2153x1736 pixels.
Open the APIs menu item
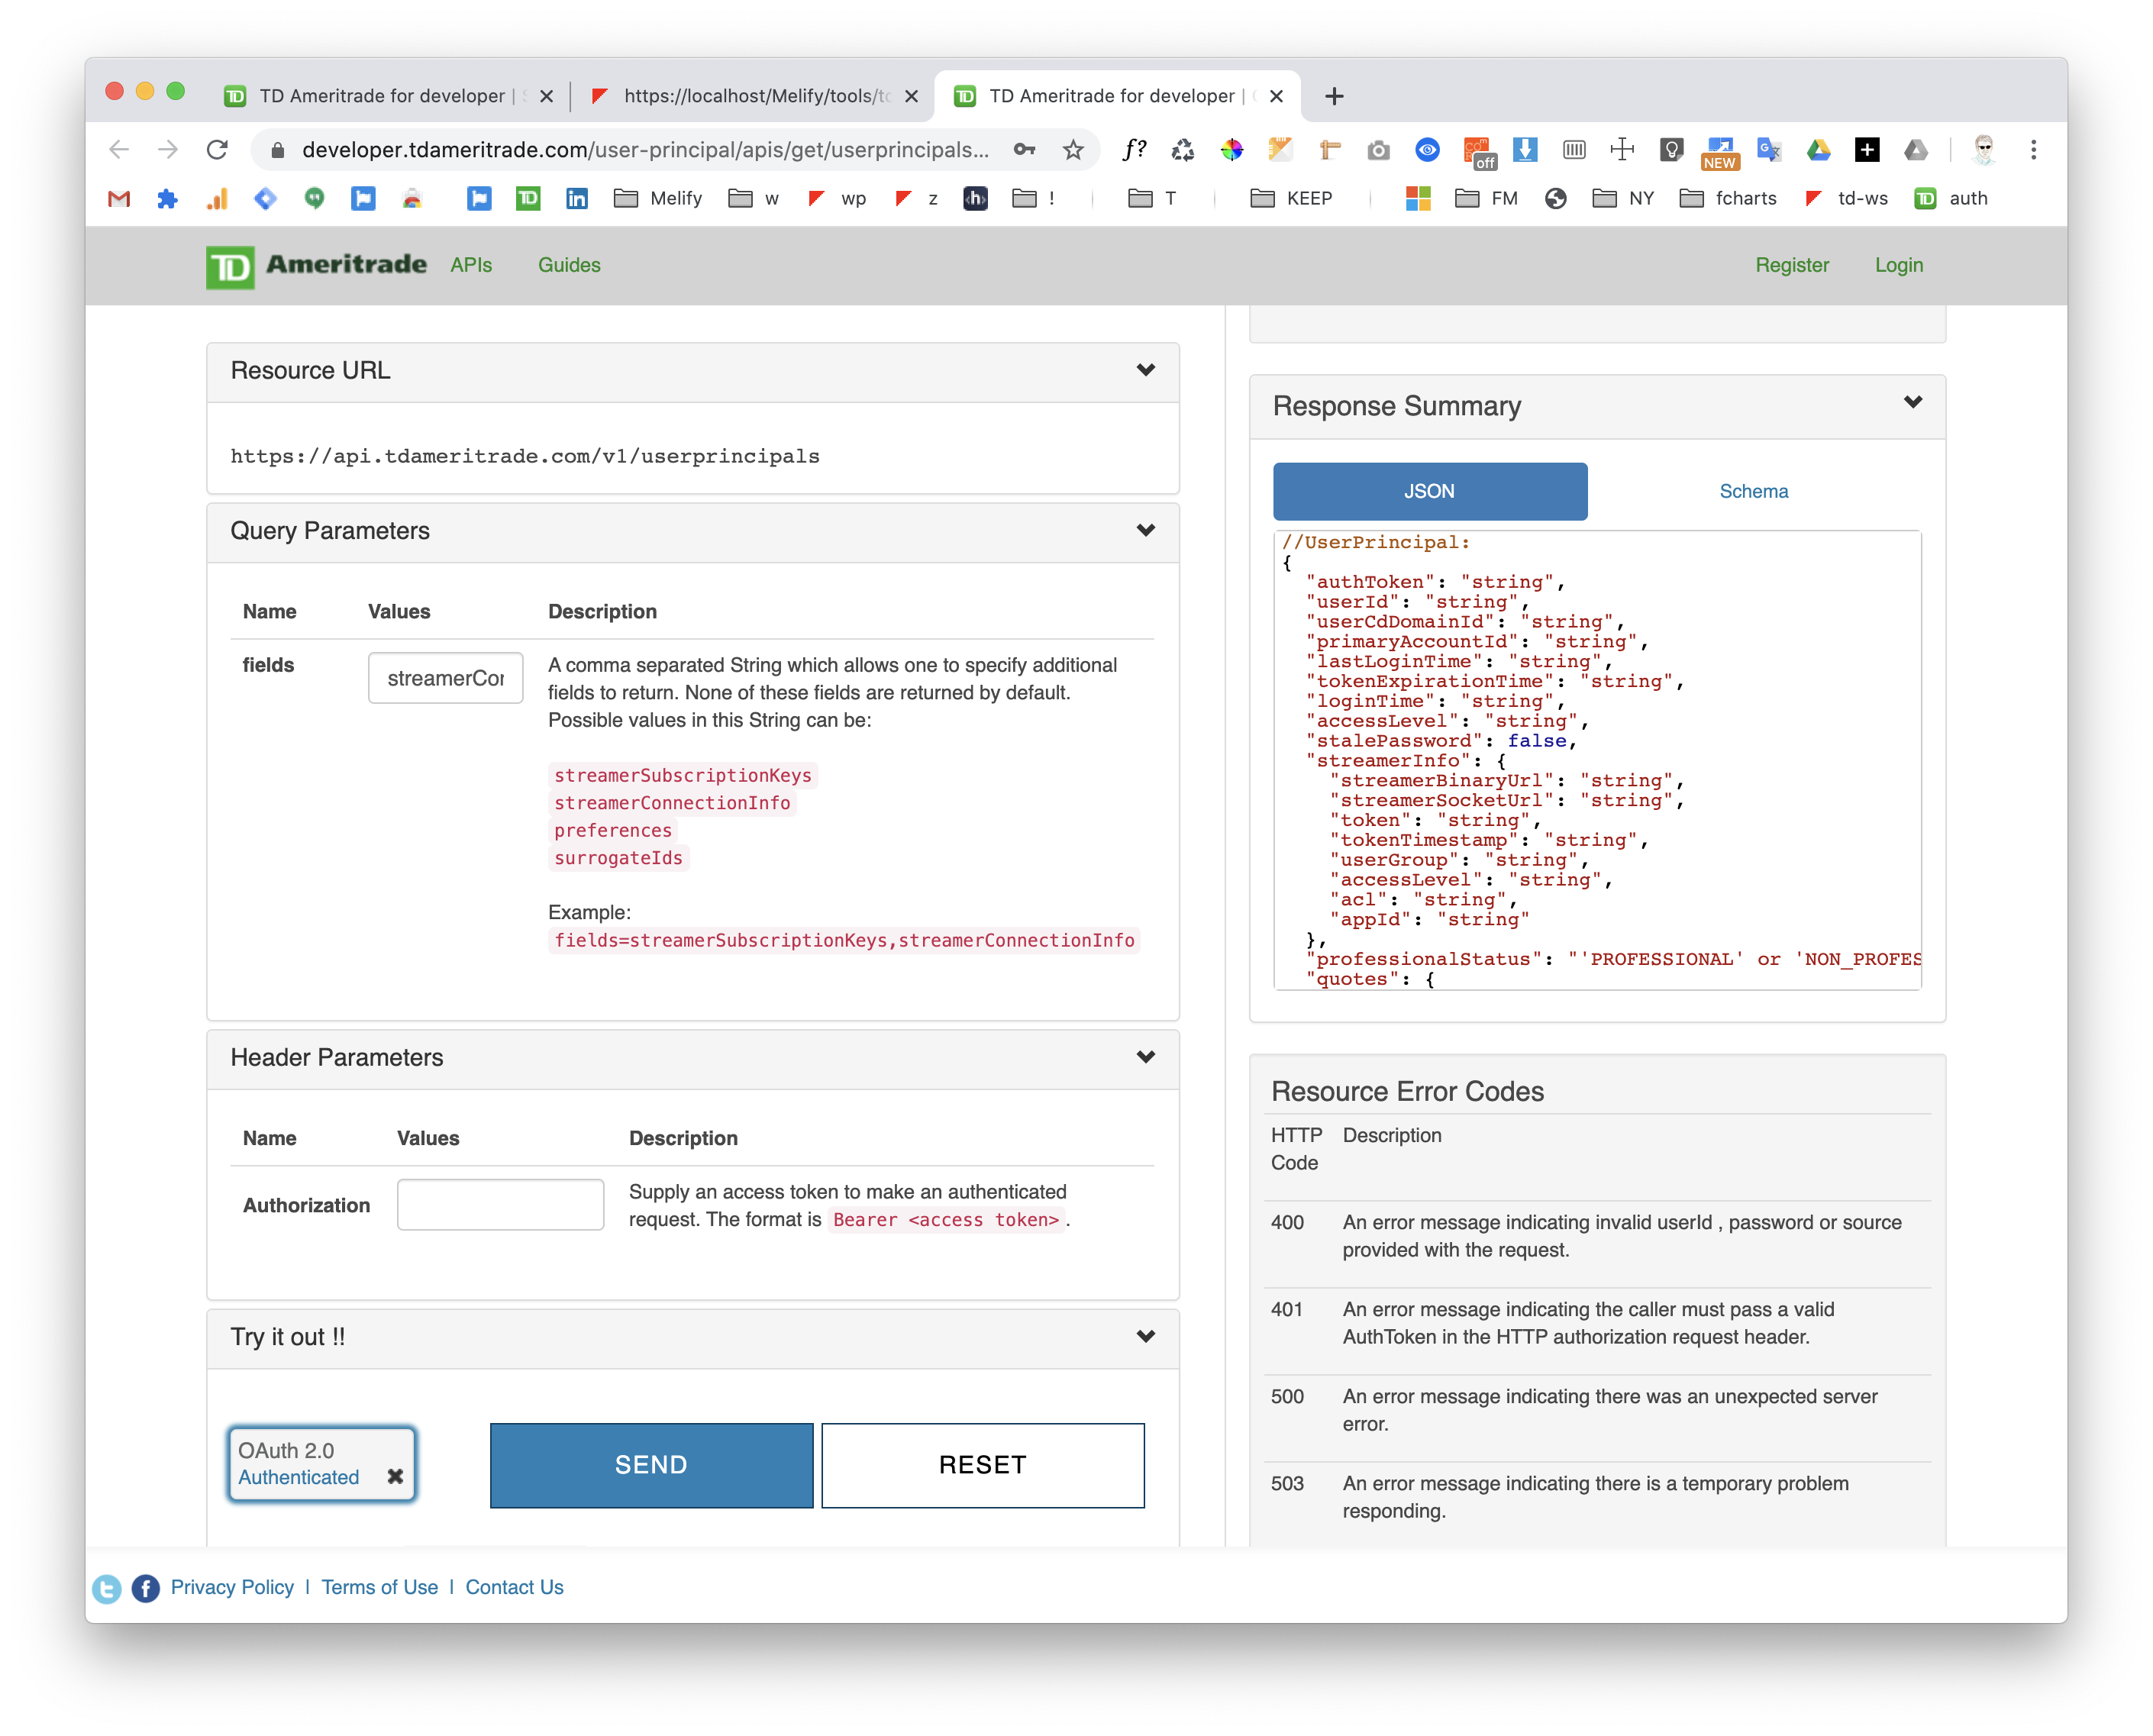click(x=471, y=265)
